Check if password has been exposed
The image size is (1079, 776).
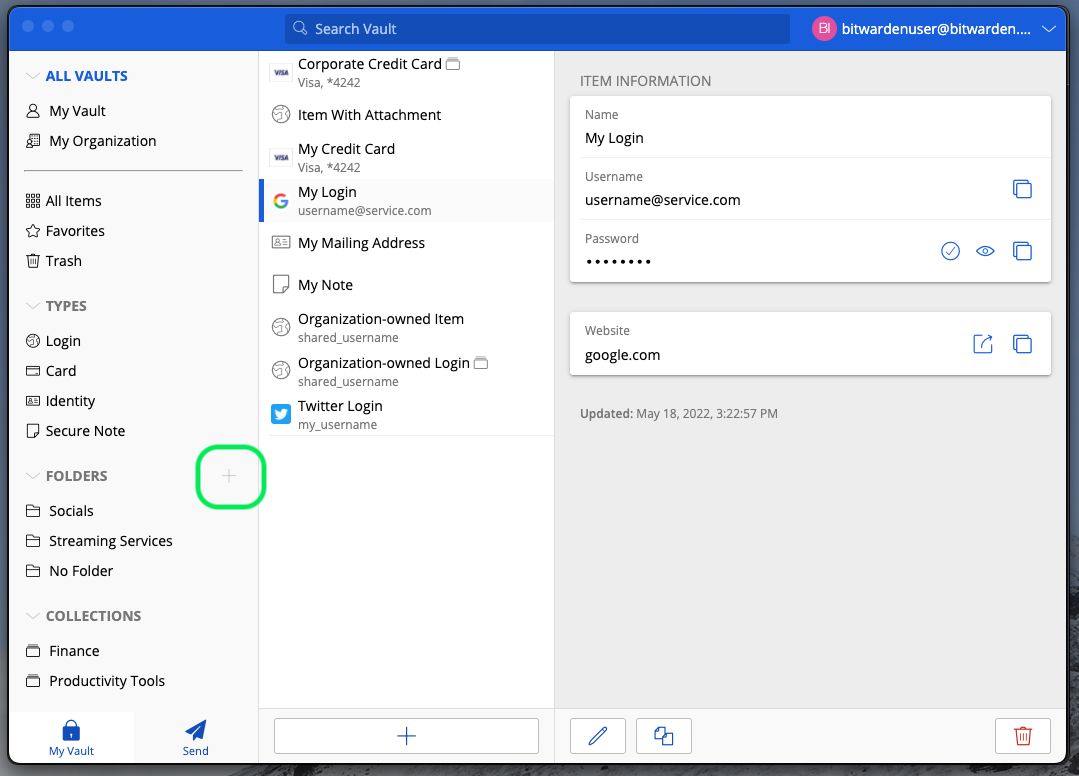[x=950, y=251]
